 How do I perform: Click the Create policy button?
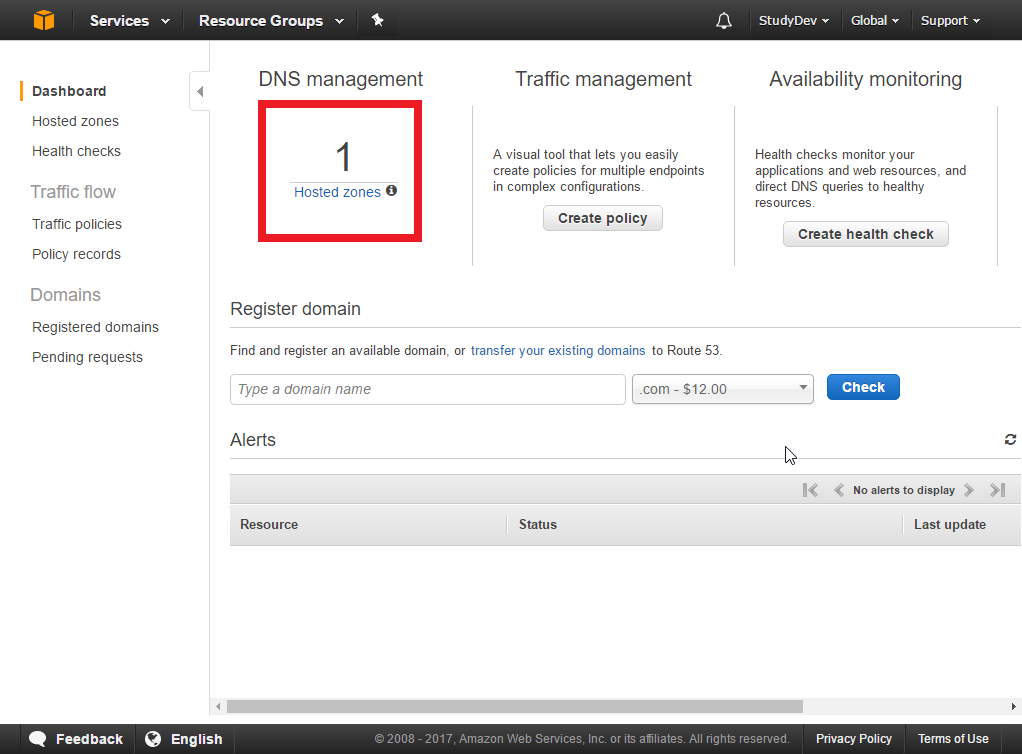click(x=602, y=218)
